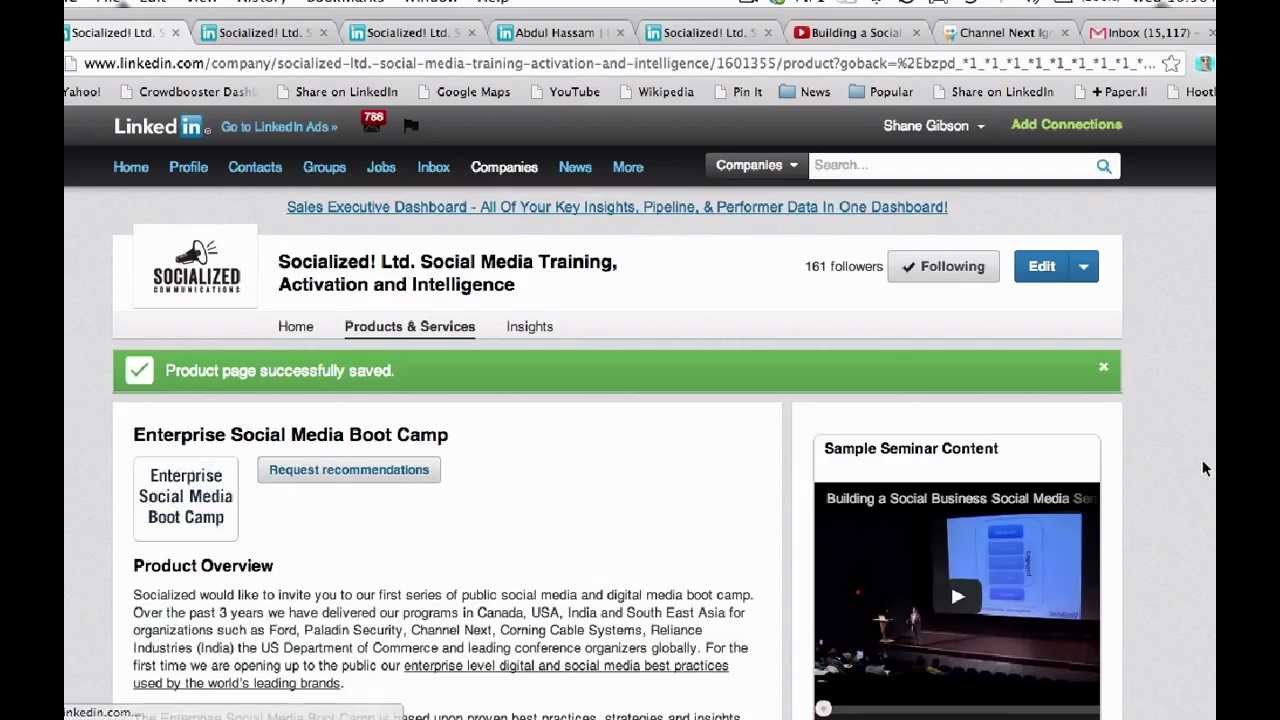
Task: Switch to the Building a Social YouTube tab
Action: pyautogui.click(x=856, y=33)
